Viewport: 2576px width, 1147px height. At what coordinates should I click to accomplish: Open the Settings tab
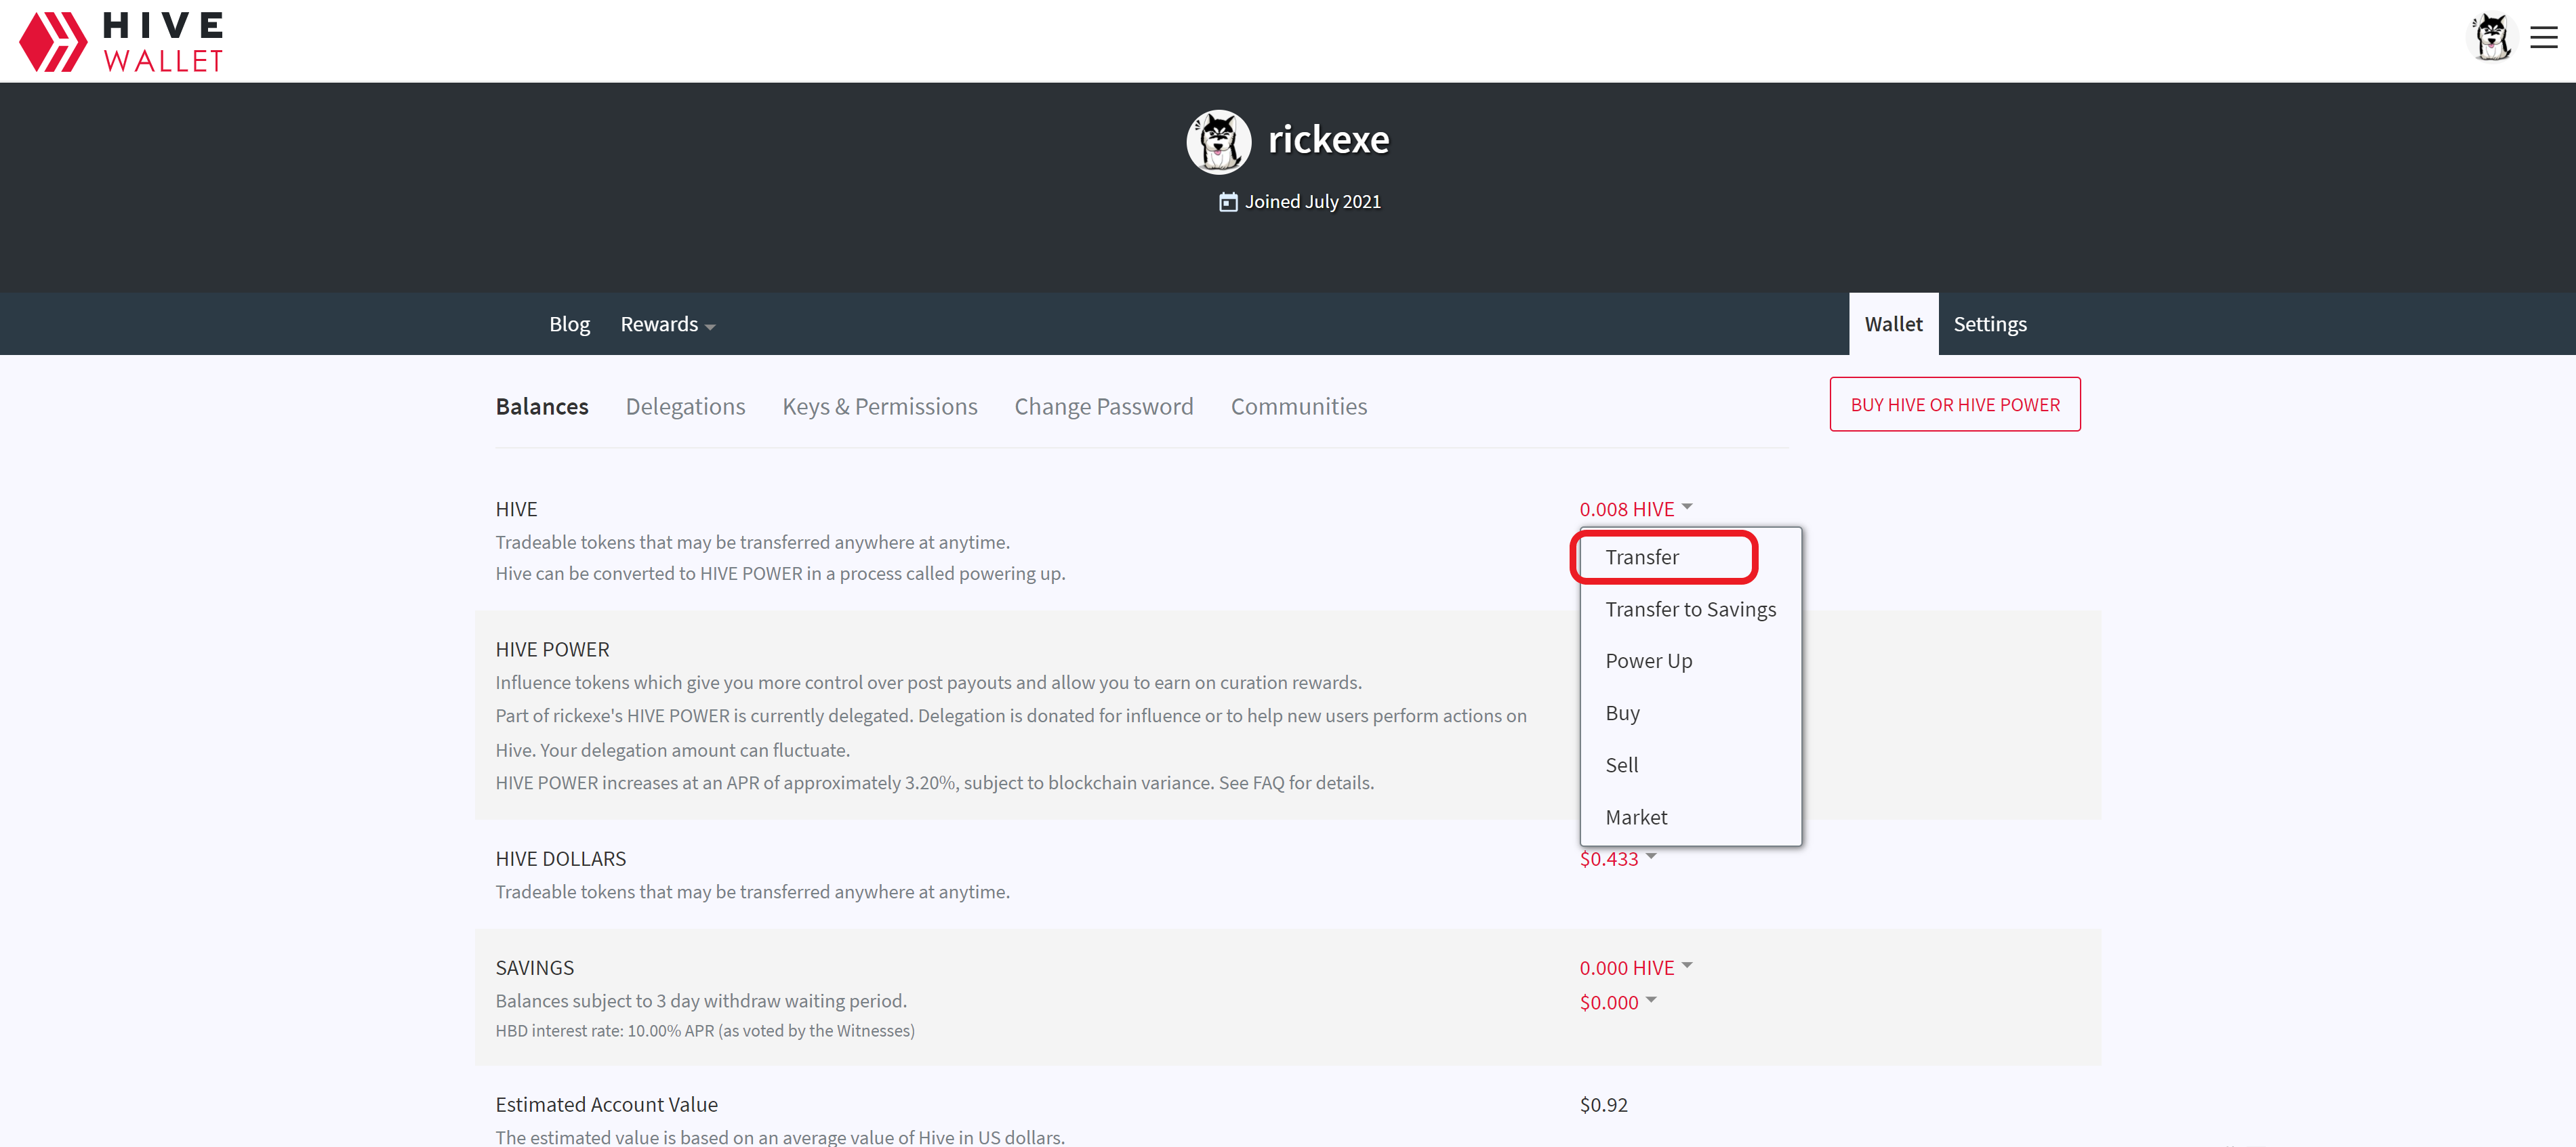pos(1990,324)
